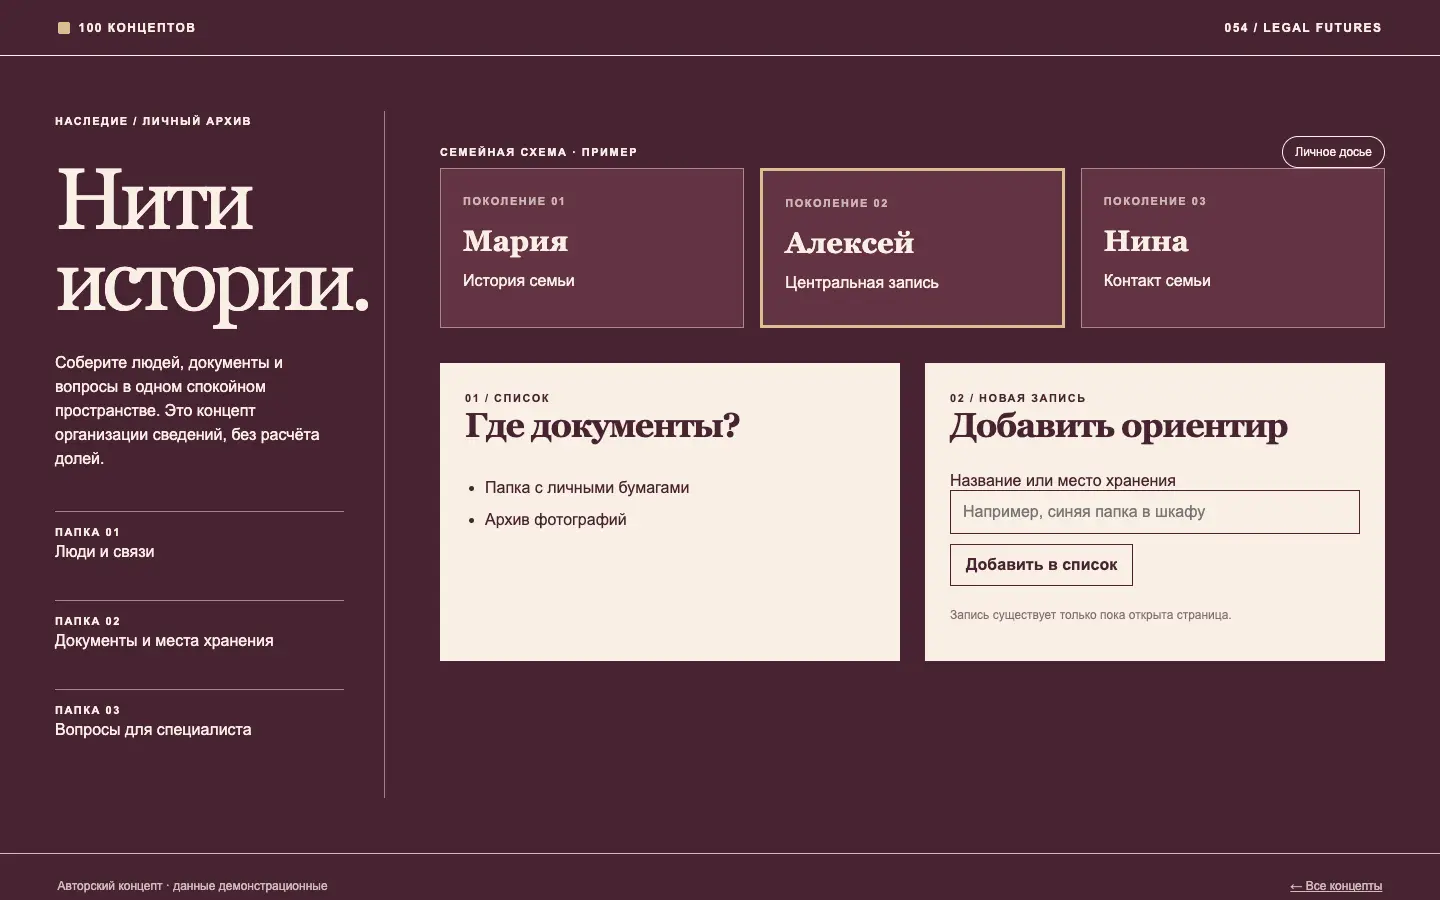
Task: Select the Алексей generation 02 card
Action: [x=912, y=248]
